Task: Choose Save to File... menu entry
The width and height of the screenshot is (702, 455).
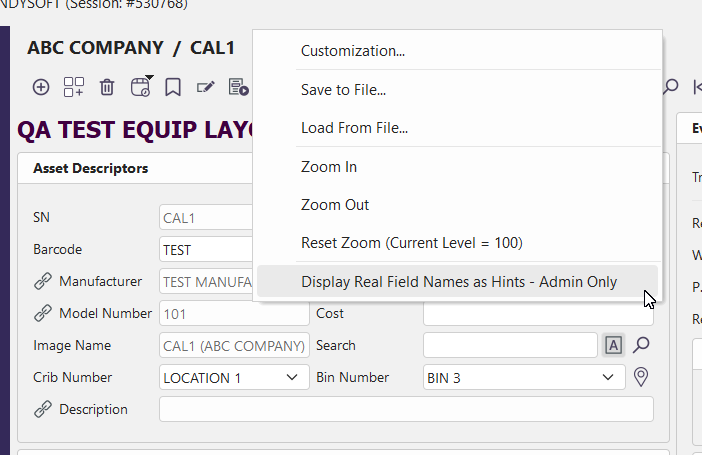Action: (x=343, y=90)
